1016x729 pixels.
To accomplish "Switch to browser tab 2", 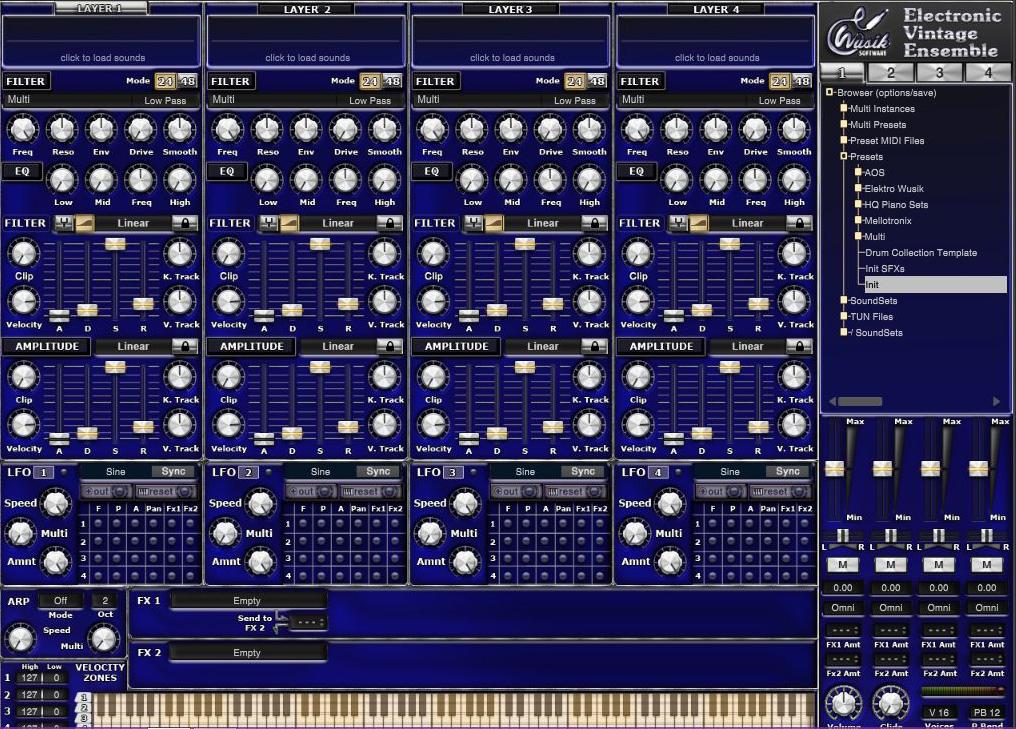I will tap(891, 73).
